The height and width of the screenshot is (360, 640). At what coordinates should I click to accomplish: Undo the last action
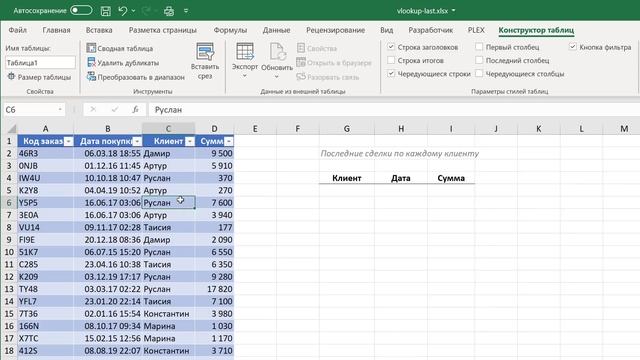(x=122, y=11)
